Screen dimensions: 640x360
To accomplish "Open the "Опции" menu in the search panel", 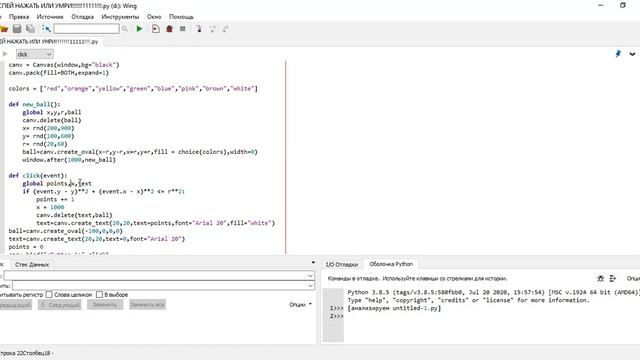I will coord(300,304).
